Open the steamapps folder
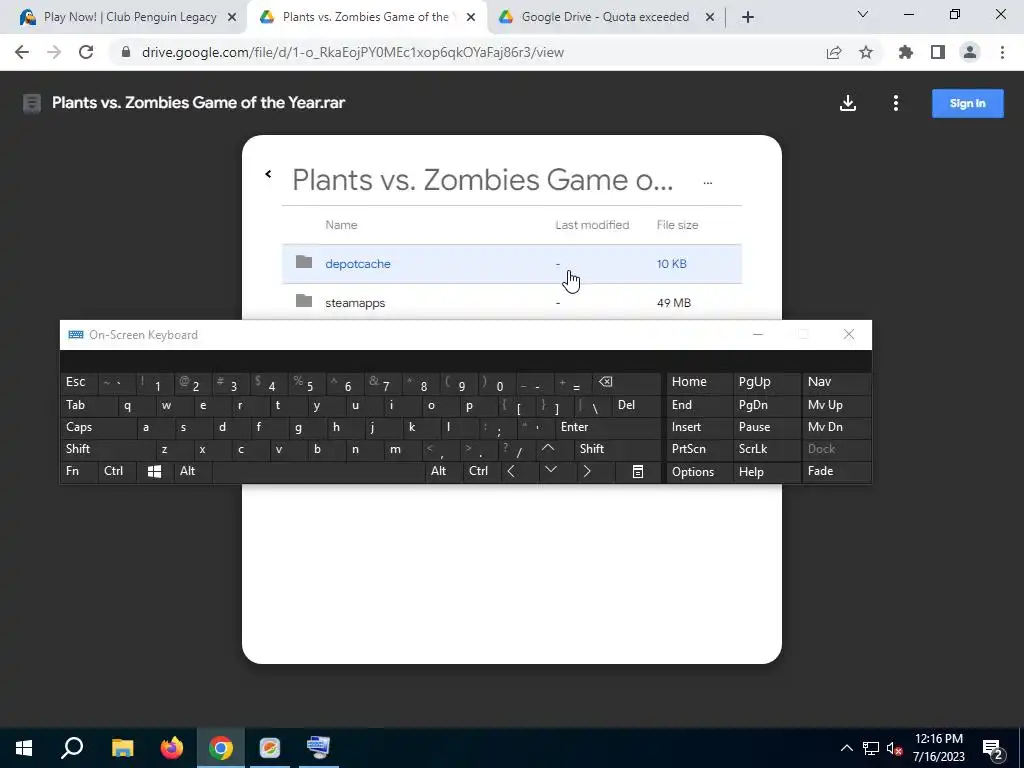 coord(511,302)
